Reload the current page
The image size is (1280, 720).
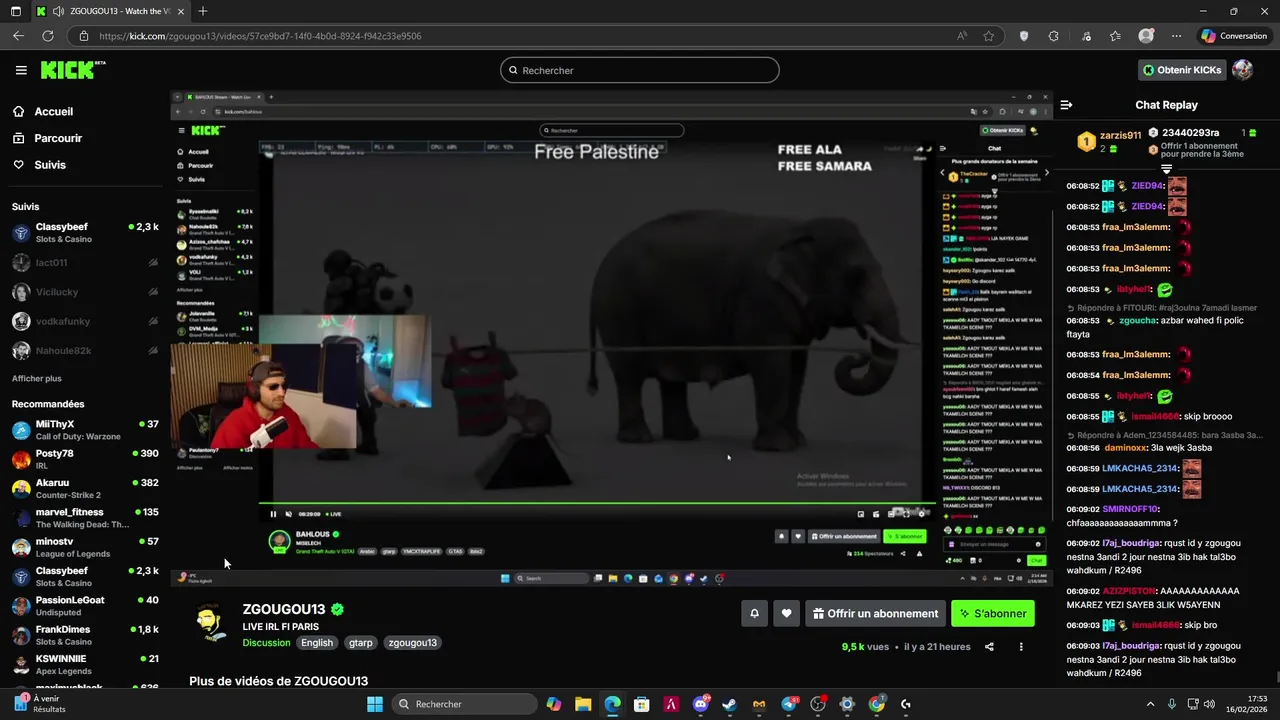[47, 36]
